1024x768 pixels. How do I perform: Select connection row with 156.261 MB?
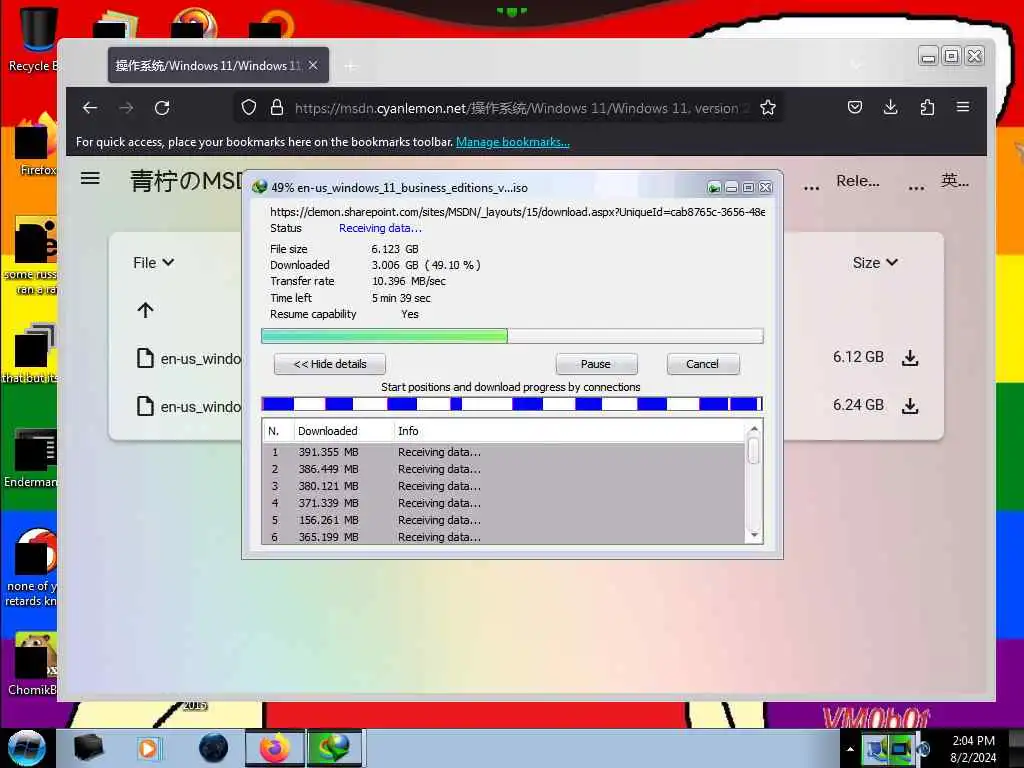(x=504, y=520)
